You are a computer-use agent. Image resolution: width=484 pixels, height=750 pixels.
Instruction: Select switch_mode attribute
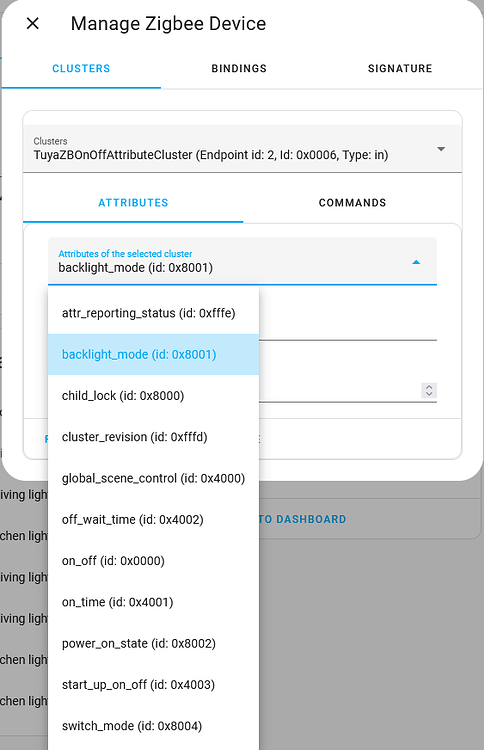click(153, 726)
